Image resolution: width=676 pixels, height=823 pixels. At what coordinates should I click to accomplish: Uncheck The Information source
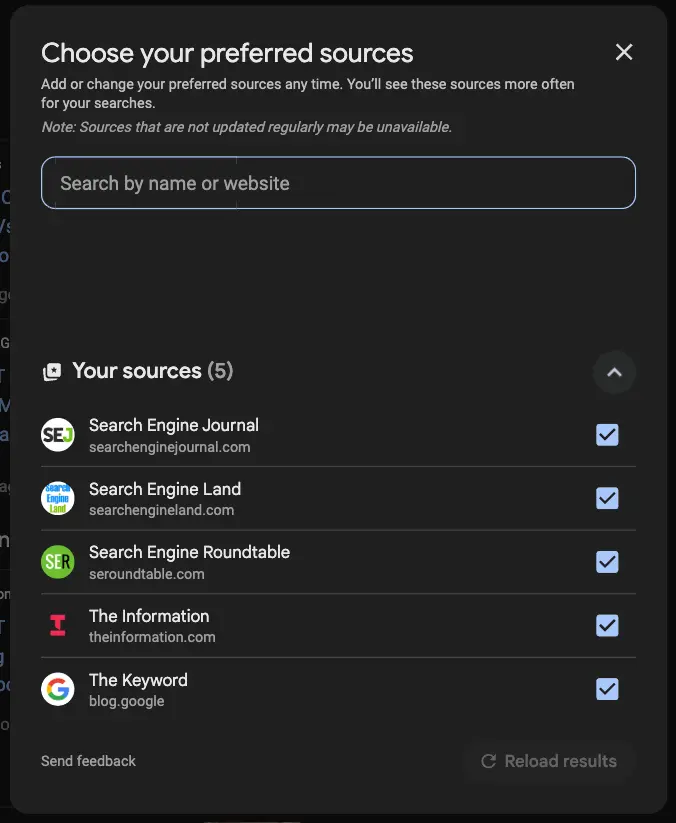[x=607, y=625]
